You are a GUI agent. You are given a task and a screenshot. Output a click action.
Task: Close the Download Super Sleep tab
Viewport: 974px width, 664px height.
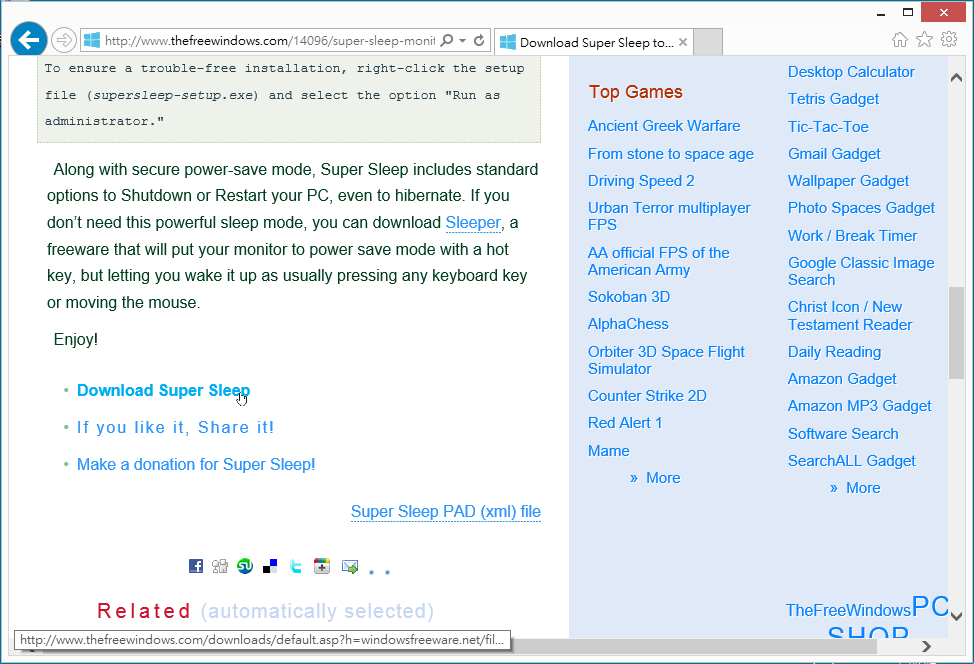[x=683, y=42]
